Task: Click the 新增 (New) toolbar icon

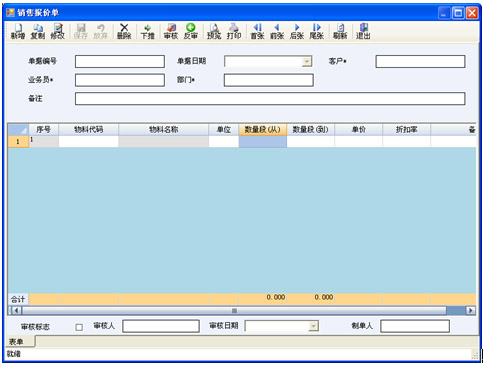Action: tap(18, 31)
